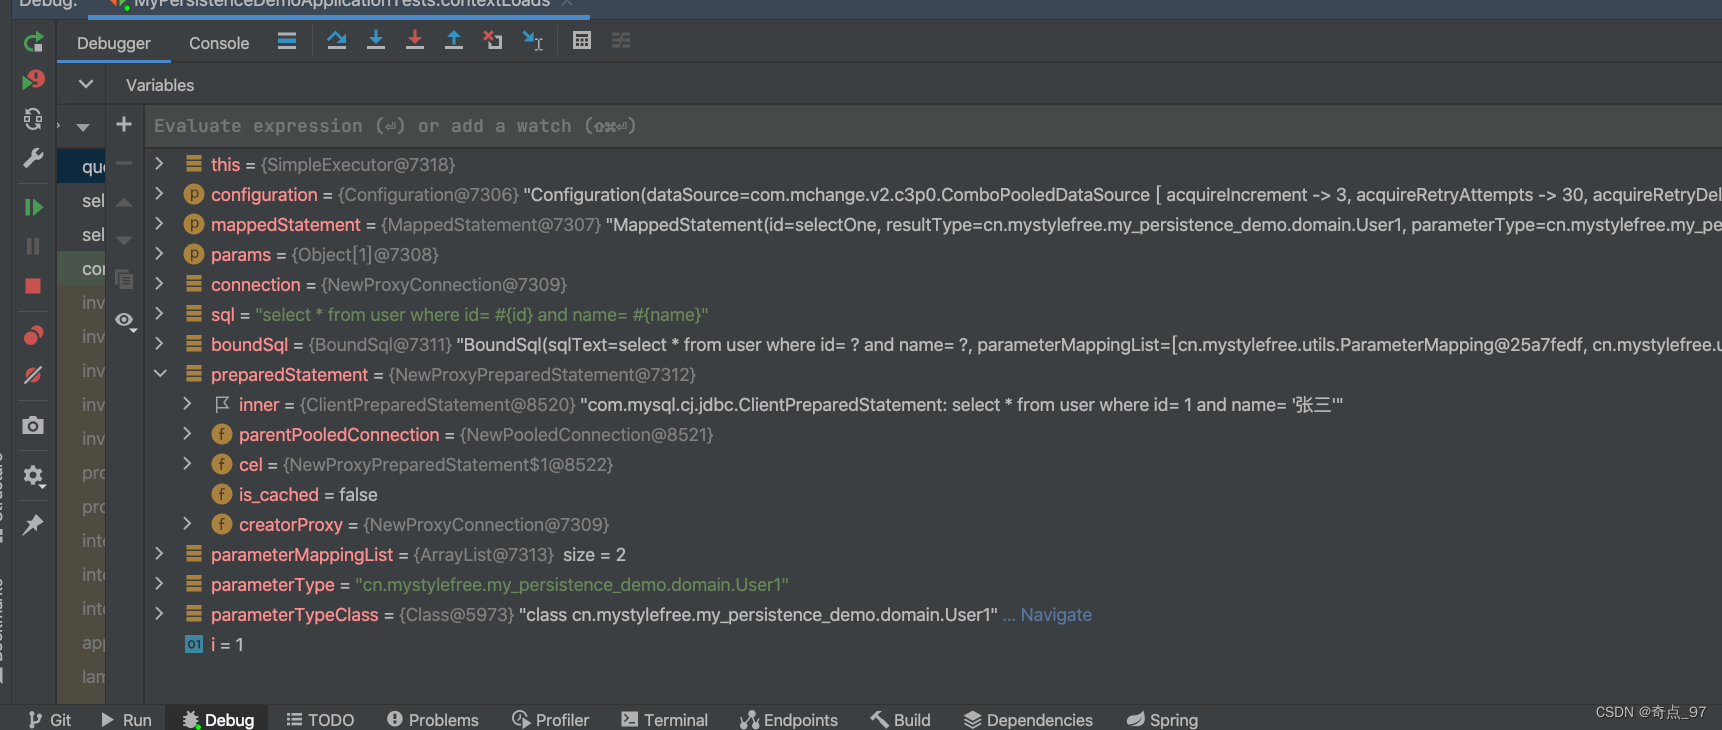1722x730 pixels.
Task: Click the move watch up arrow
Action: tap(124, 203)
